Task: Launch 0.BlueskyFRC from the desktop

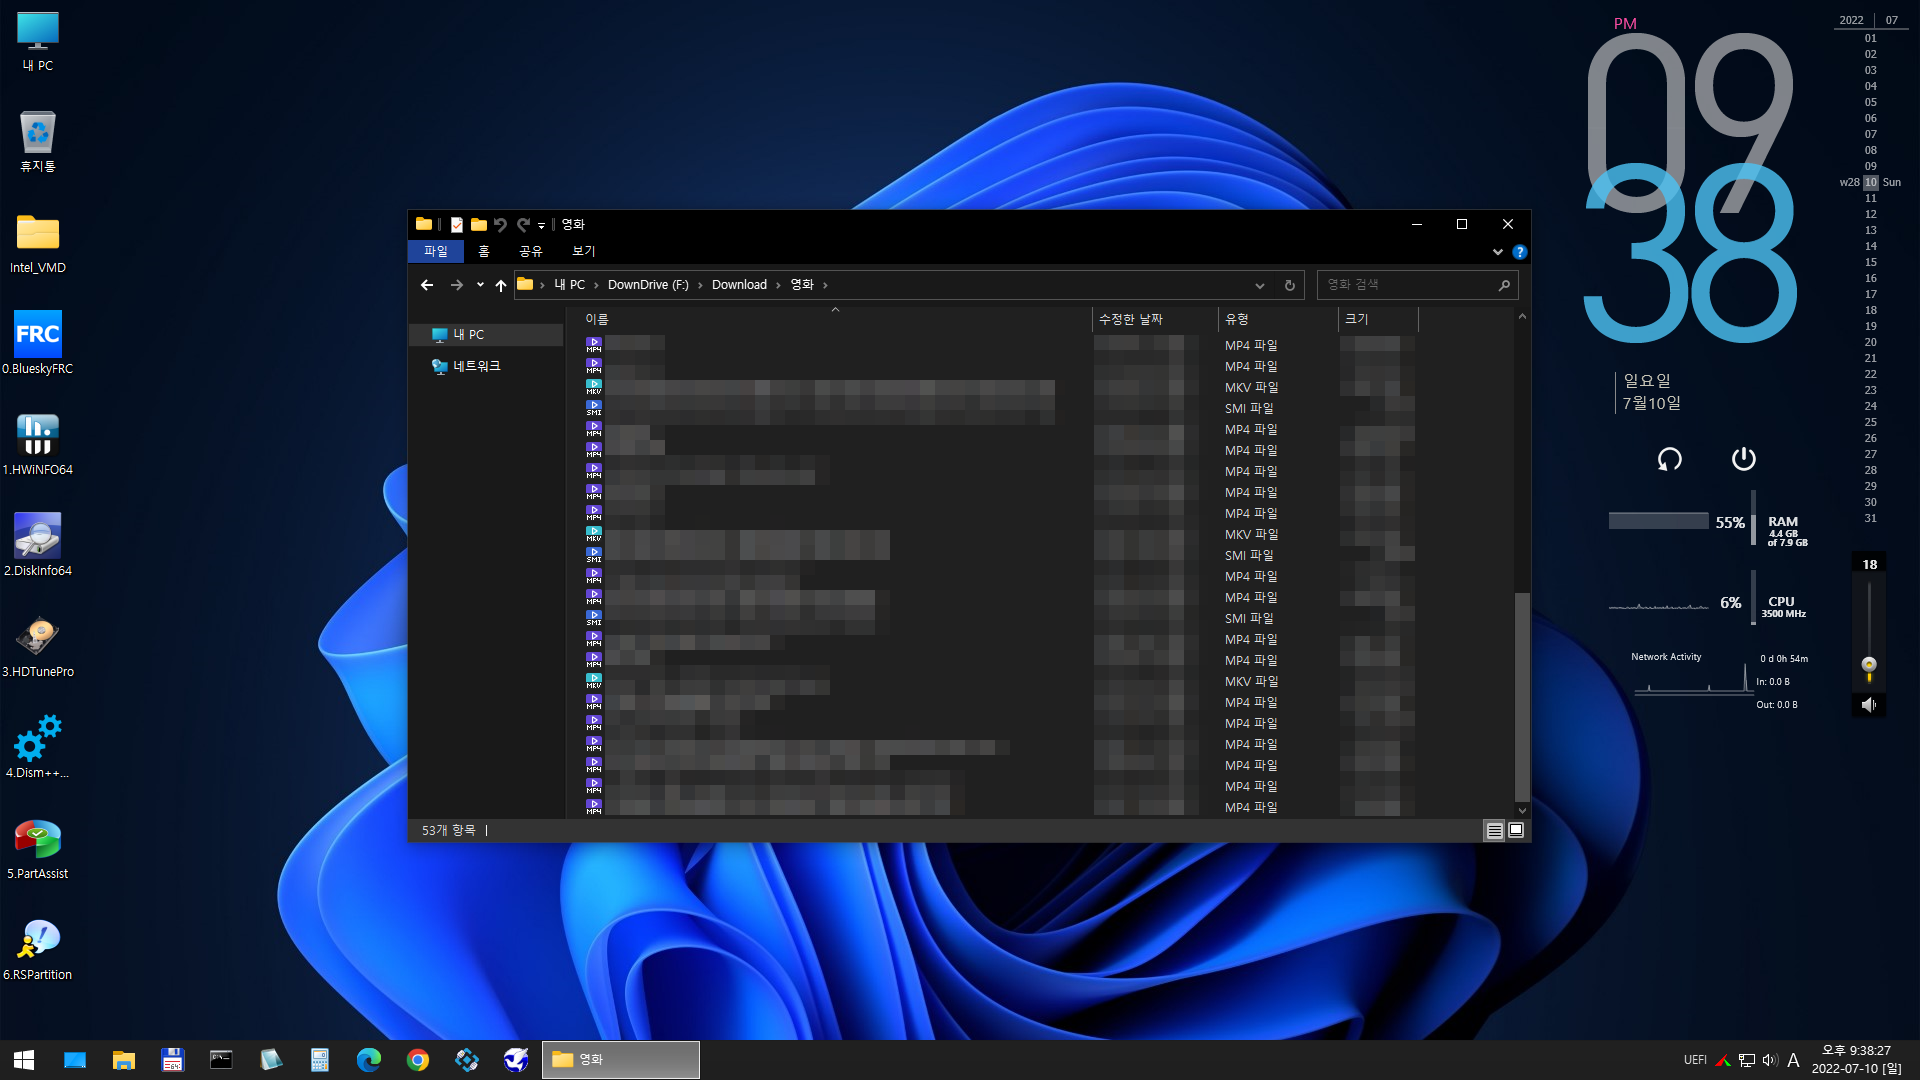Action: coord(38,344)
